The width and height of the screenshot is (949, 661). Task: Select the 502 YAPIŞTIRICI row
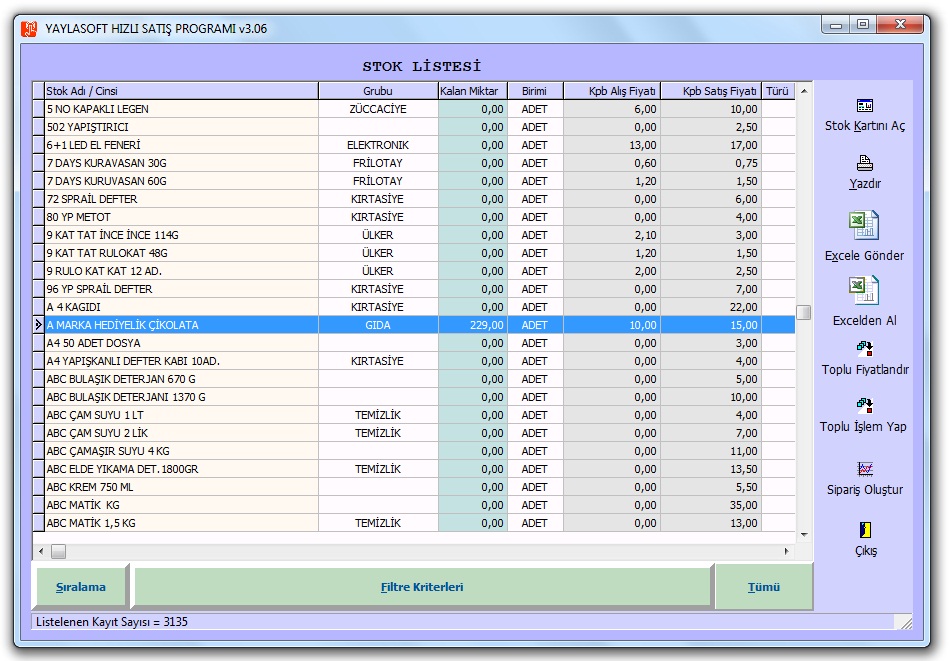[x=414, y=127]
